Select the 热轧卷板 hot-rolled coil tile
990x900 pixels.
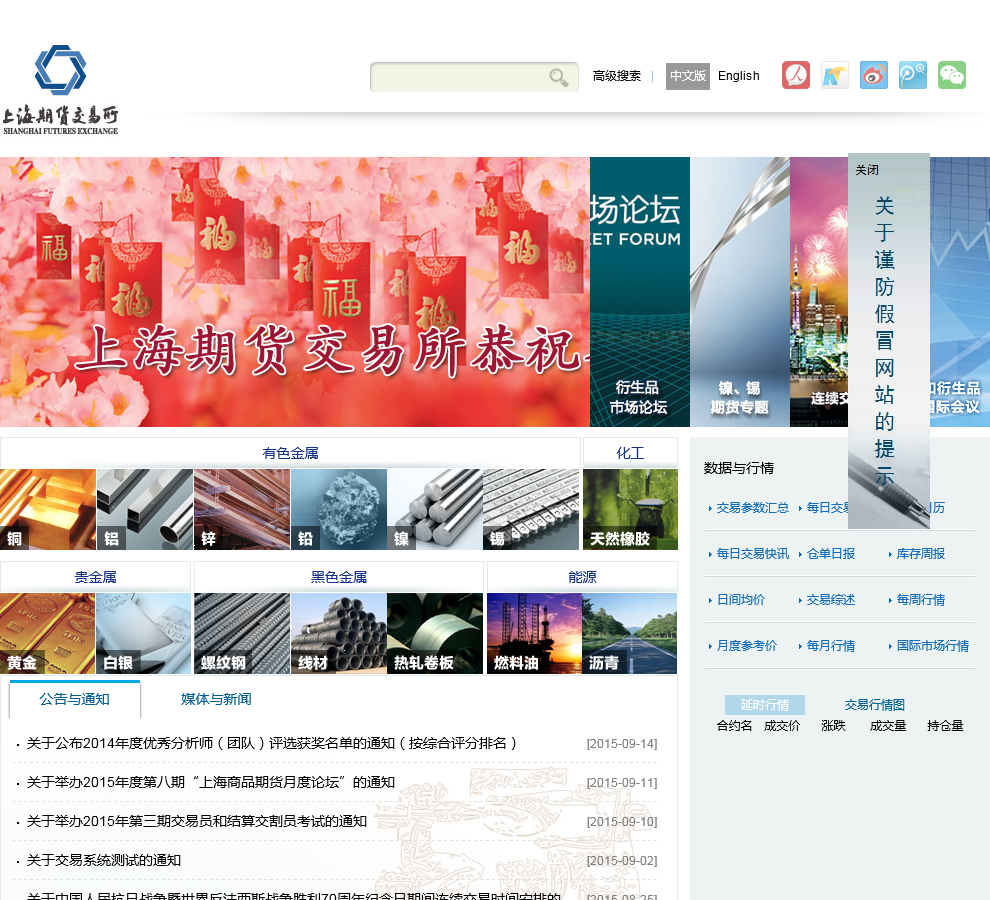pos(435,633)
